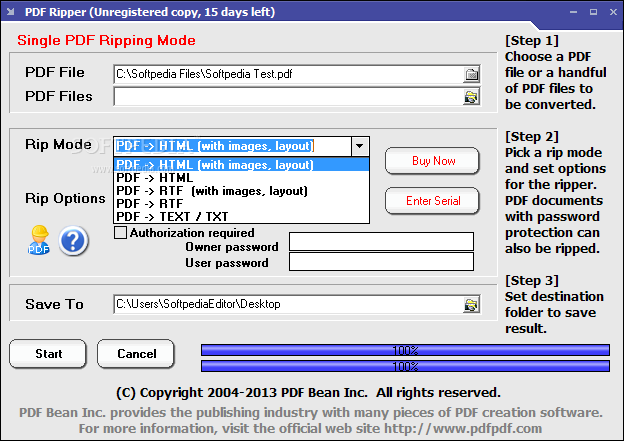The image size is (624, 441).
Task: Select PDF -> HTML (with images, layout) option
Action: tap(242, 164)
